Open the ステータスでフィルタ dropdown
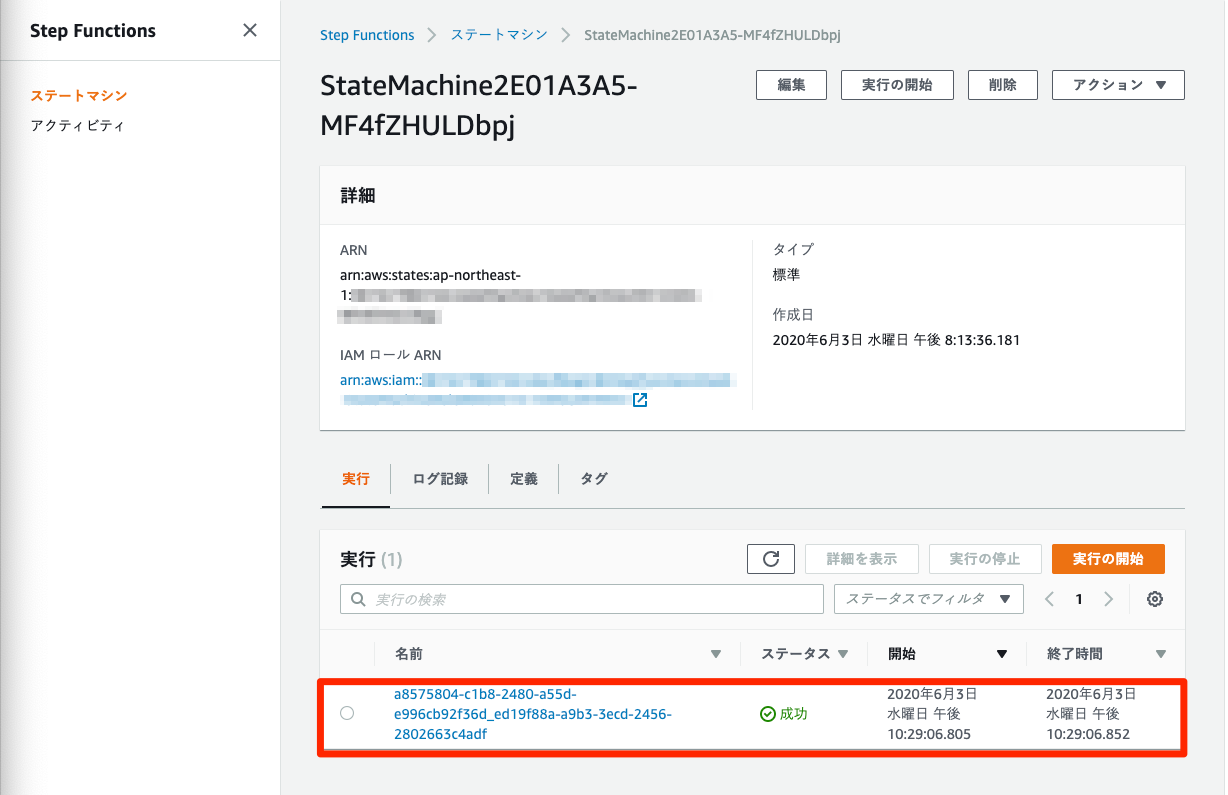Screen dimensions: 1228x795 point(929,599)
